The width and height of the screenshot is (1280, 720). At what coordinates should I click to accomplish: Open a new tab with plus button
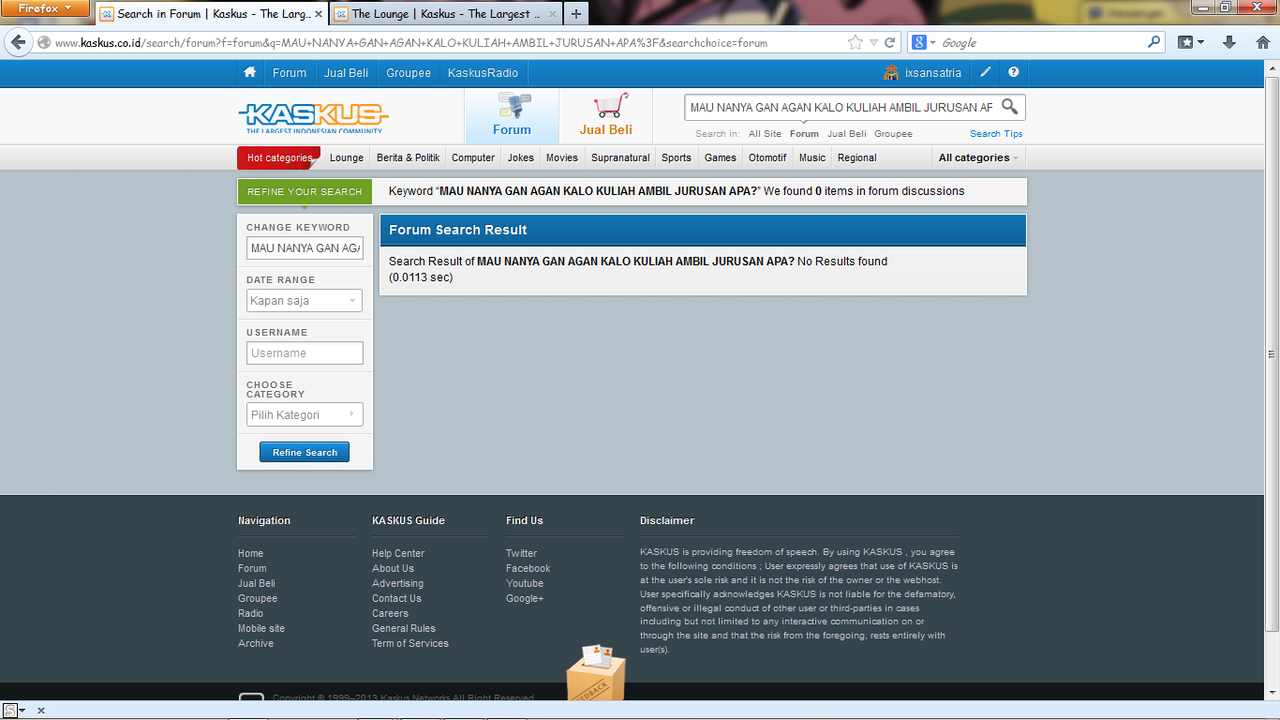(576, 14)
